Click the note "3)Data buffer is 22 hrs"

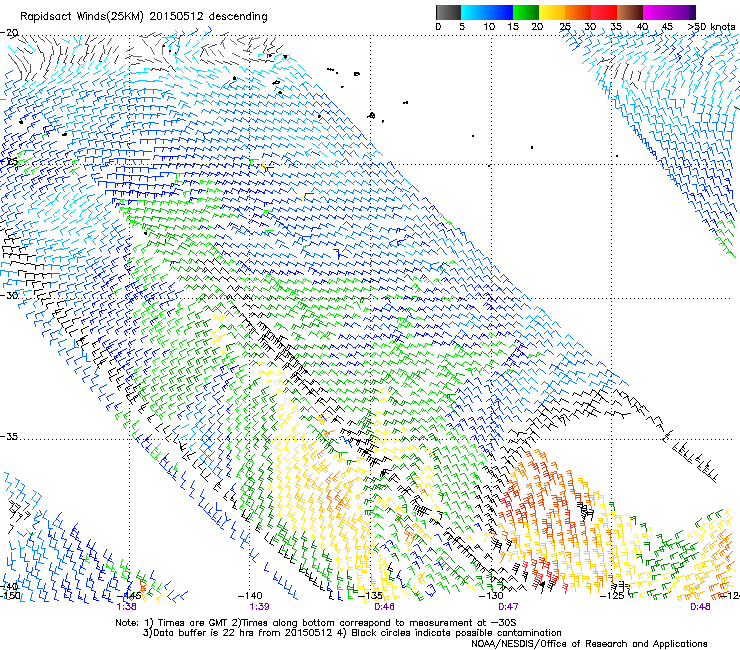(199, 633)
